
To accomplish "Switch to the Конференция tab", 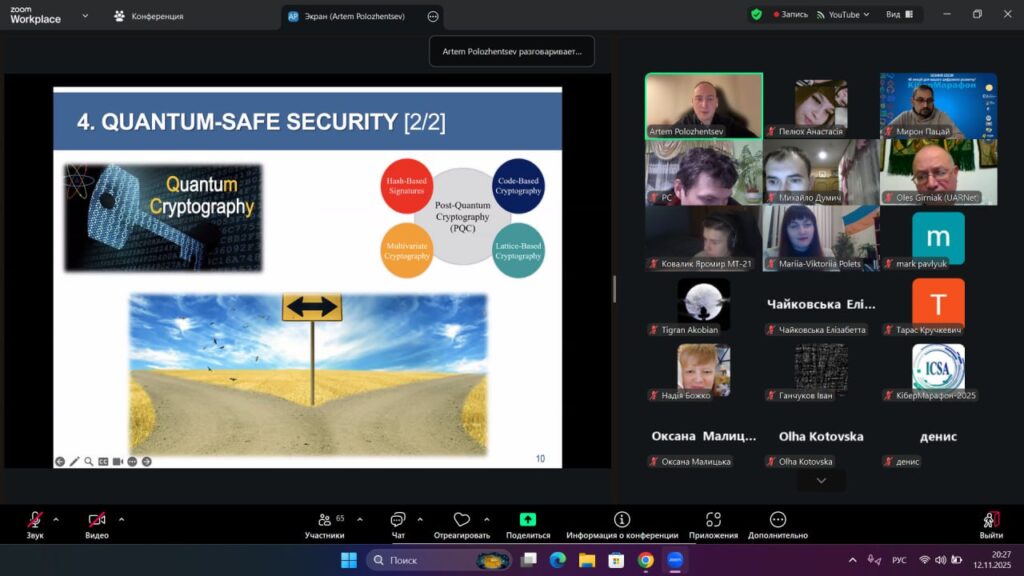I will pyautogui.click(x=148, y=16).
